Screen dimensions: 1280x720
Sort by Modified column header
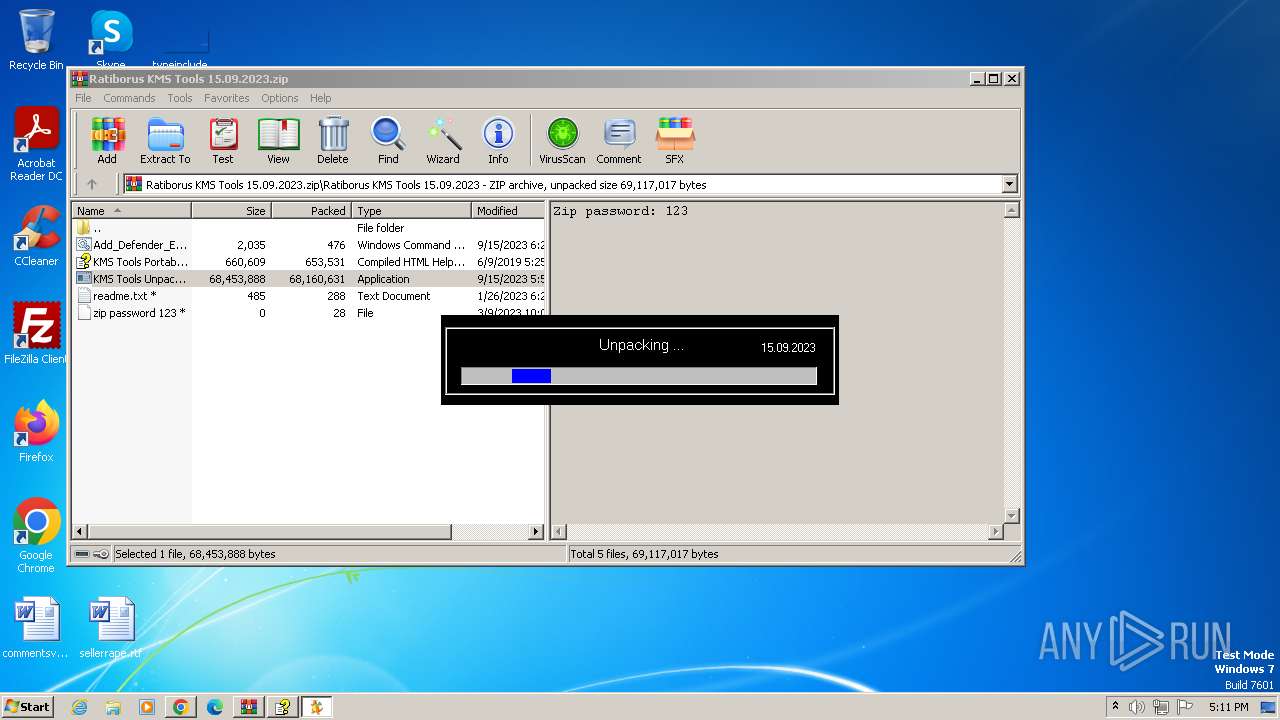508,211
